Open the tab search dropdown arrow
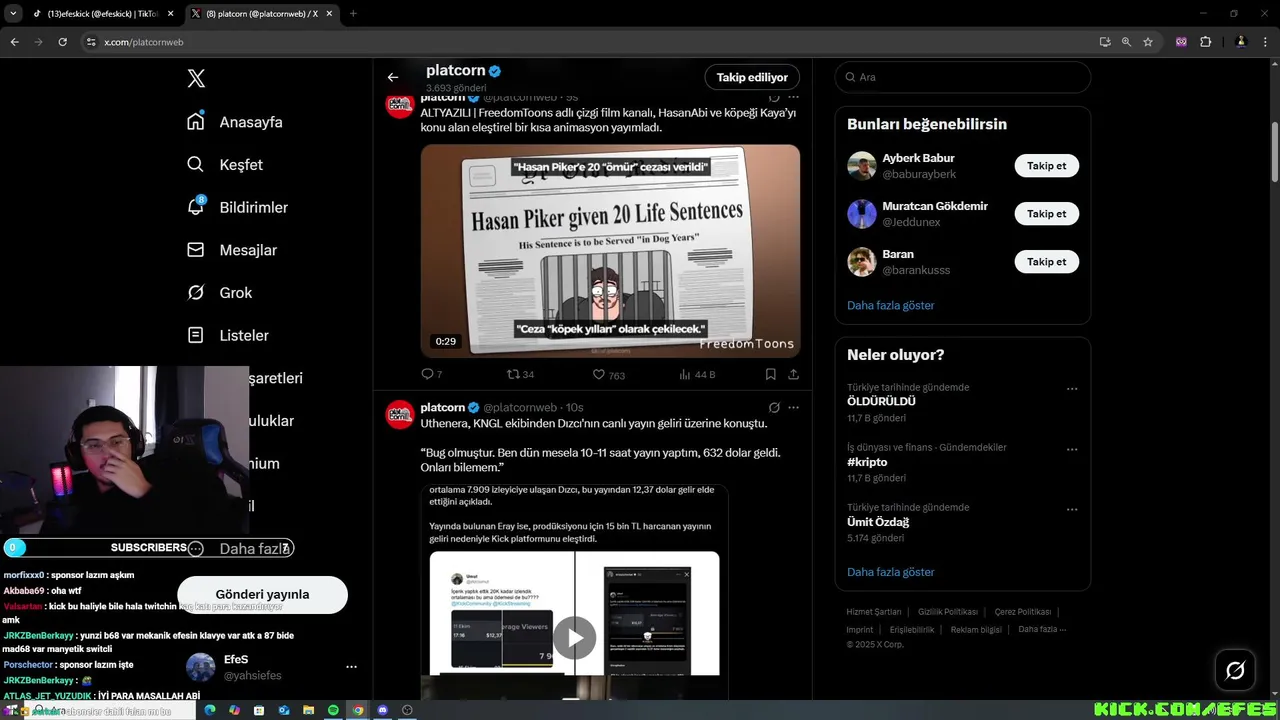1280x720 pixels. 13,14
